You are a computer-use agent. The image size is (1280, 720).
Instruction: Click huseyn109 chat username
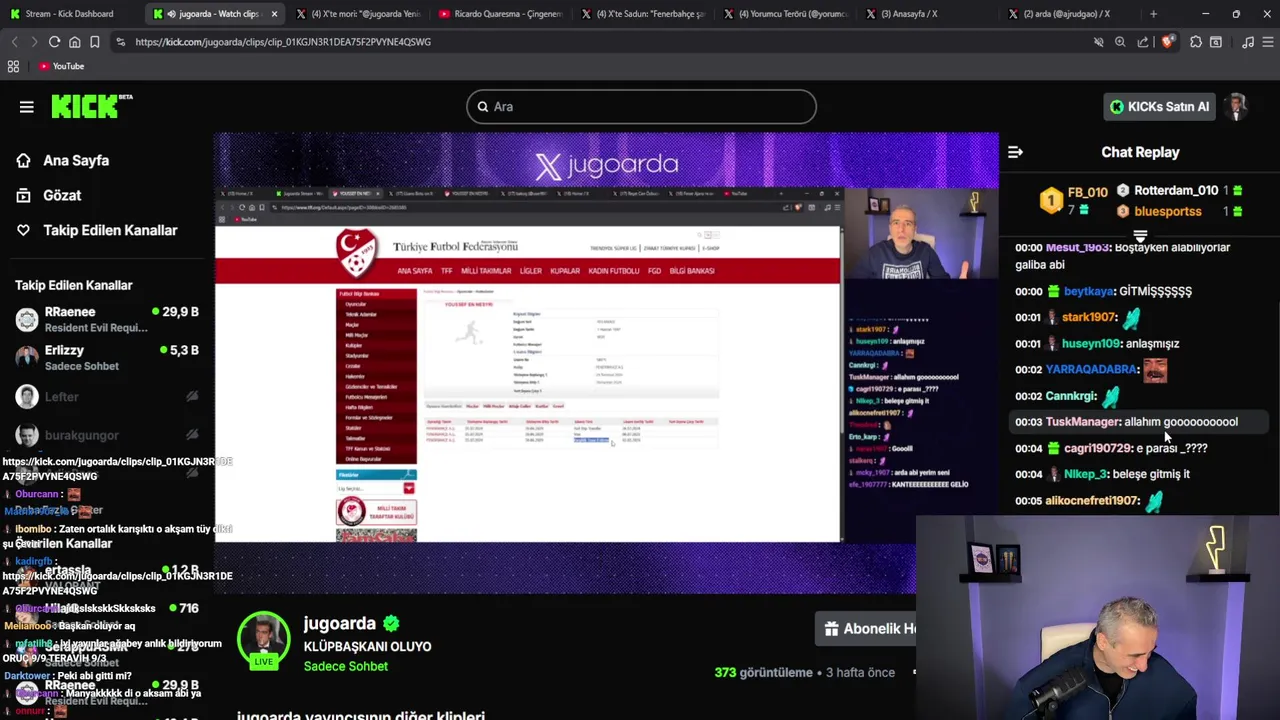pyautogui.click(x=1090, y=343)
